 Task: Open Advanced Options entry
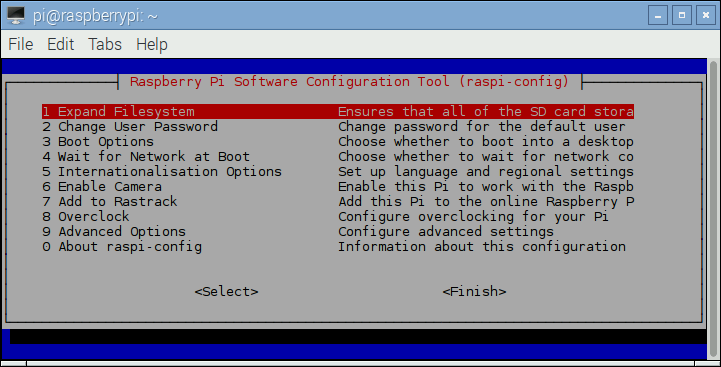(x=338, y=231)
